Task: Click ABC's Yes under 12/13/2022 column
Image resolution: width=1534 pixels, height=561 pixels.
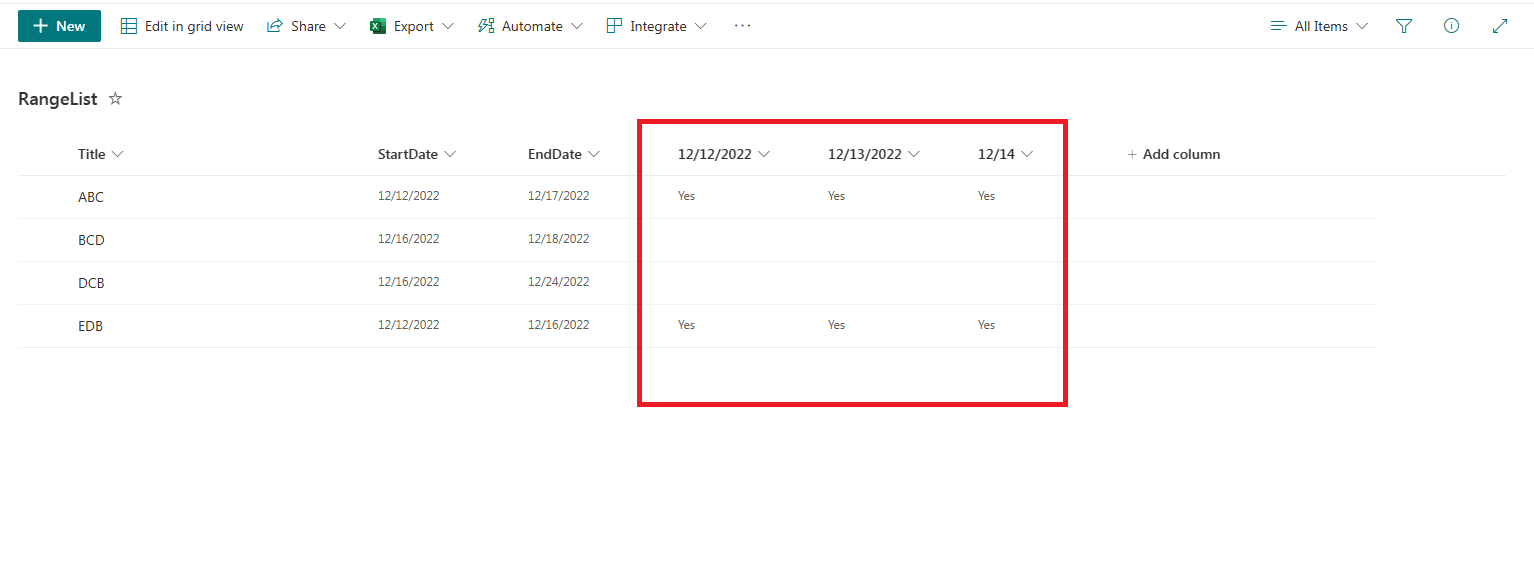Action: (x=836, y=196)
